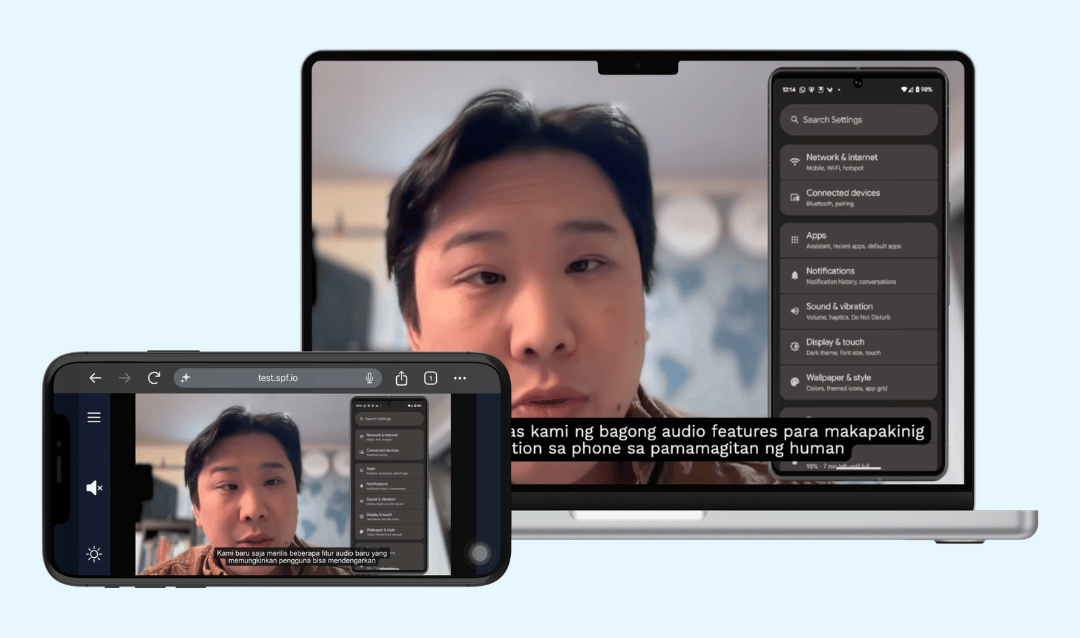Tap the sparkle icon in address bar
The width and height of the screenshot is (1080, 638).
pos(185,378)
